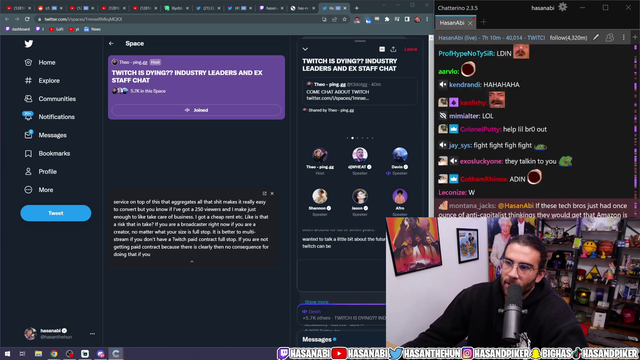This screenshot has height=360, width=640.
Task: Click the blue Tweet button
Action: coord(56,213)
